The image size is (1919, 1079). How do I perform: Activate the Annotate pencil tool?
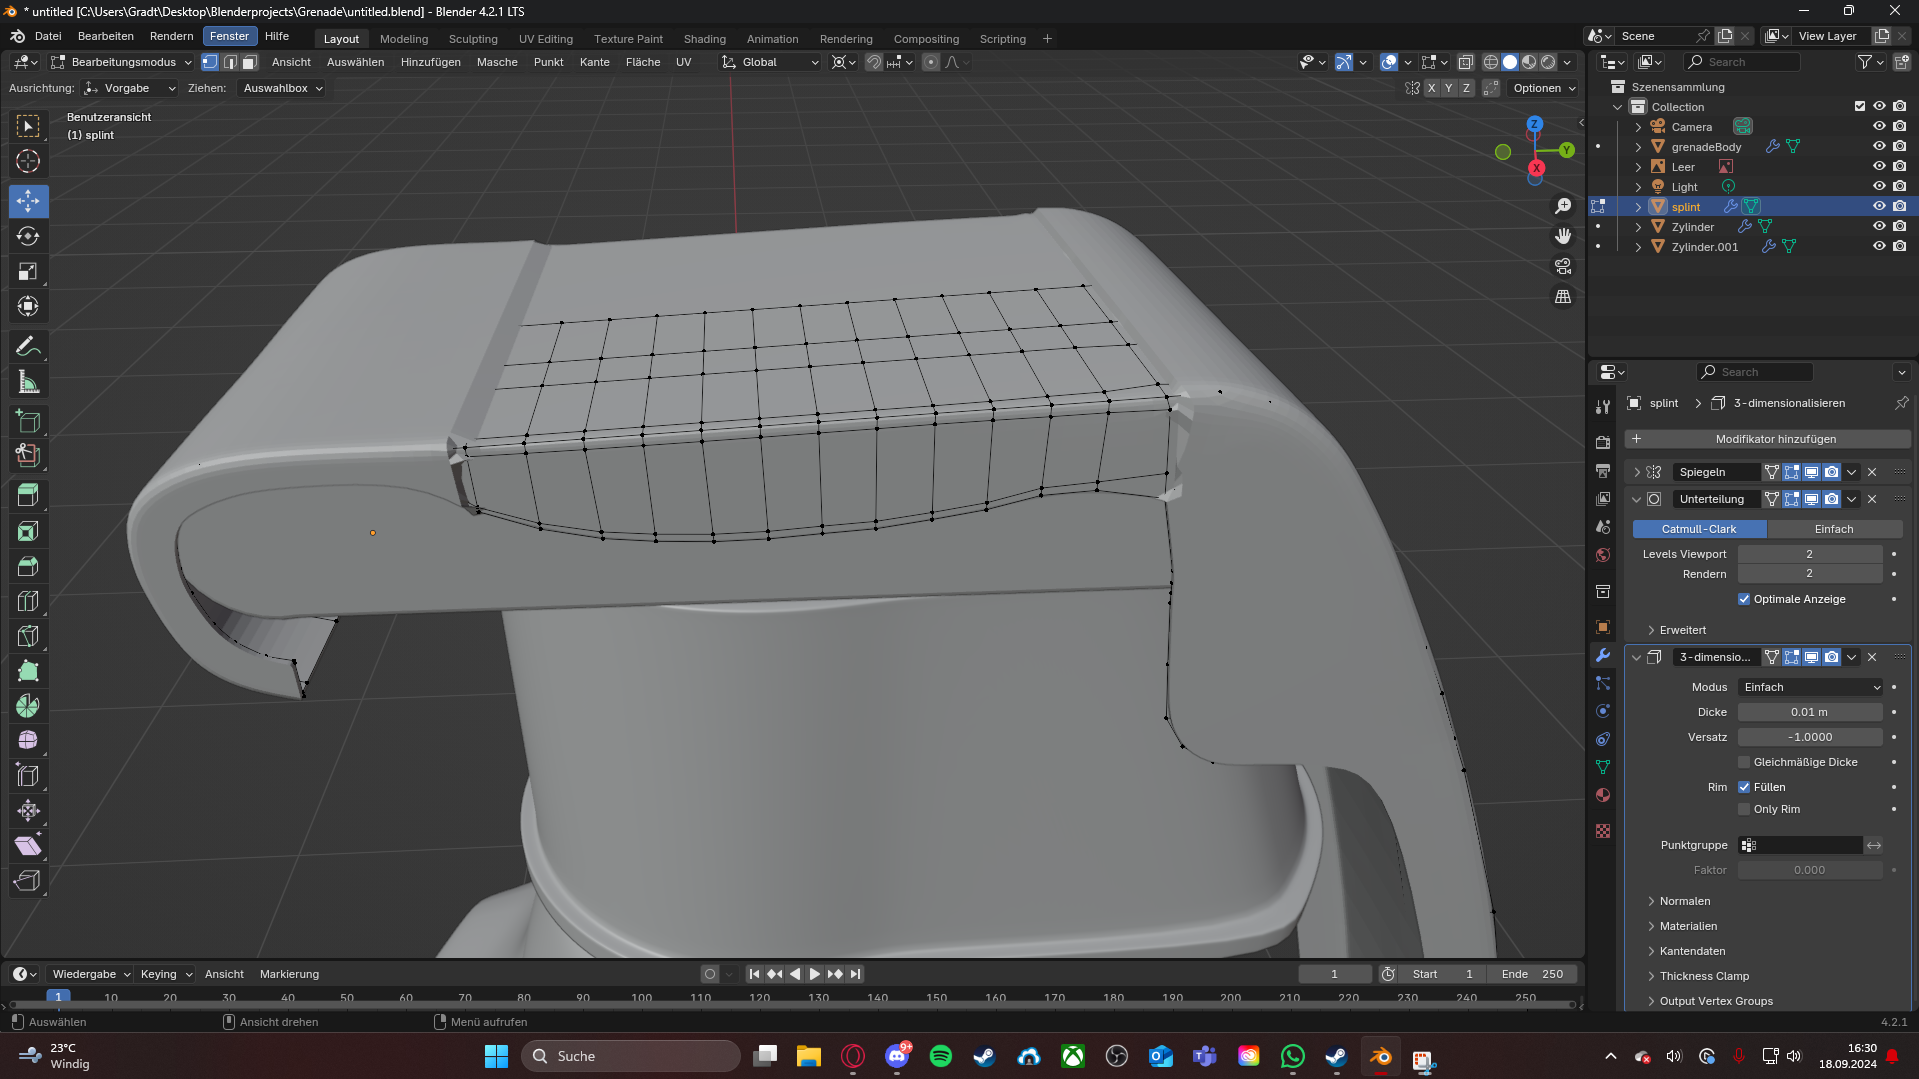coord(28,347)
